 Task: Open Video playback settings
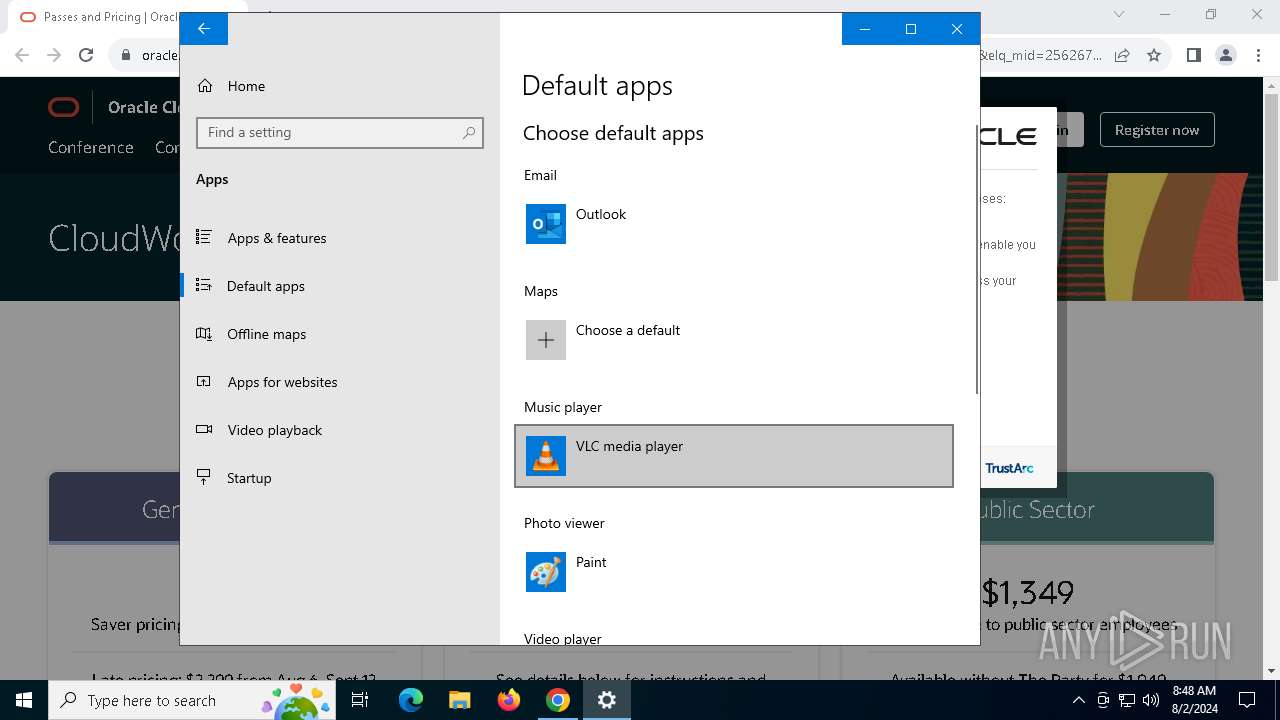[x=340, y=430]
